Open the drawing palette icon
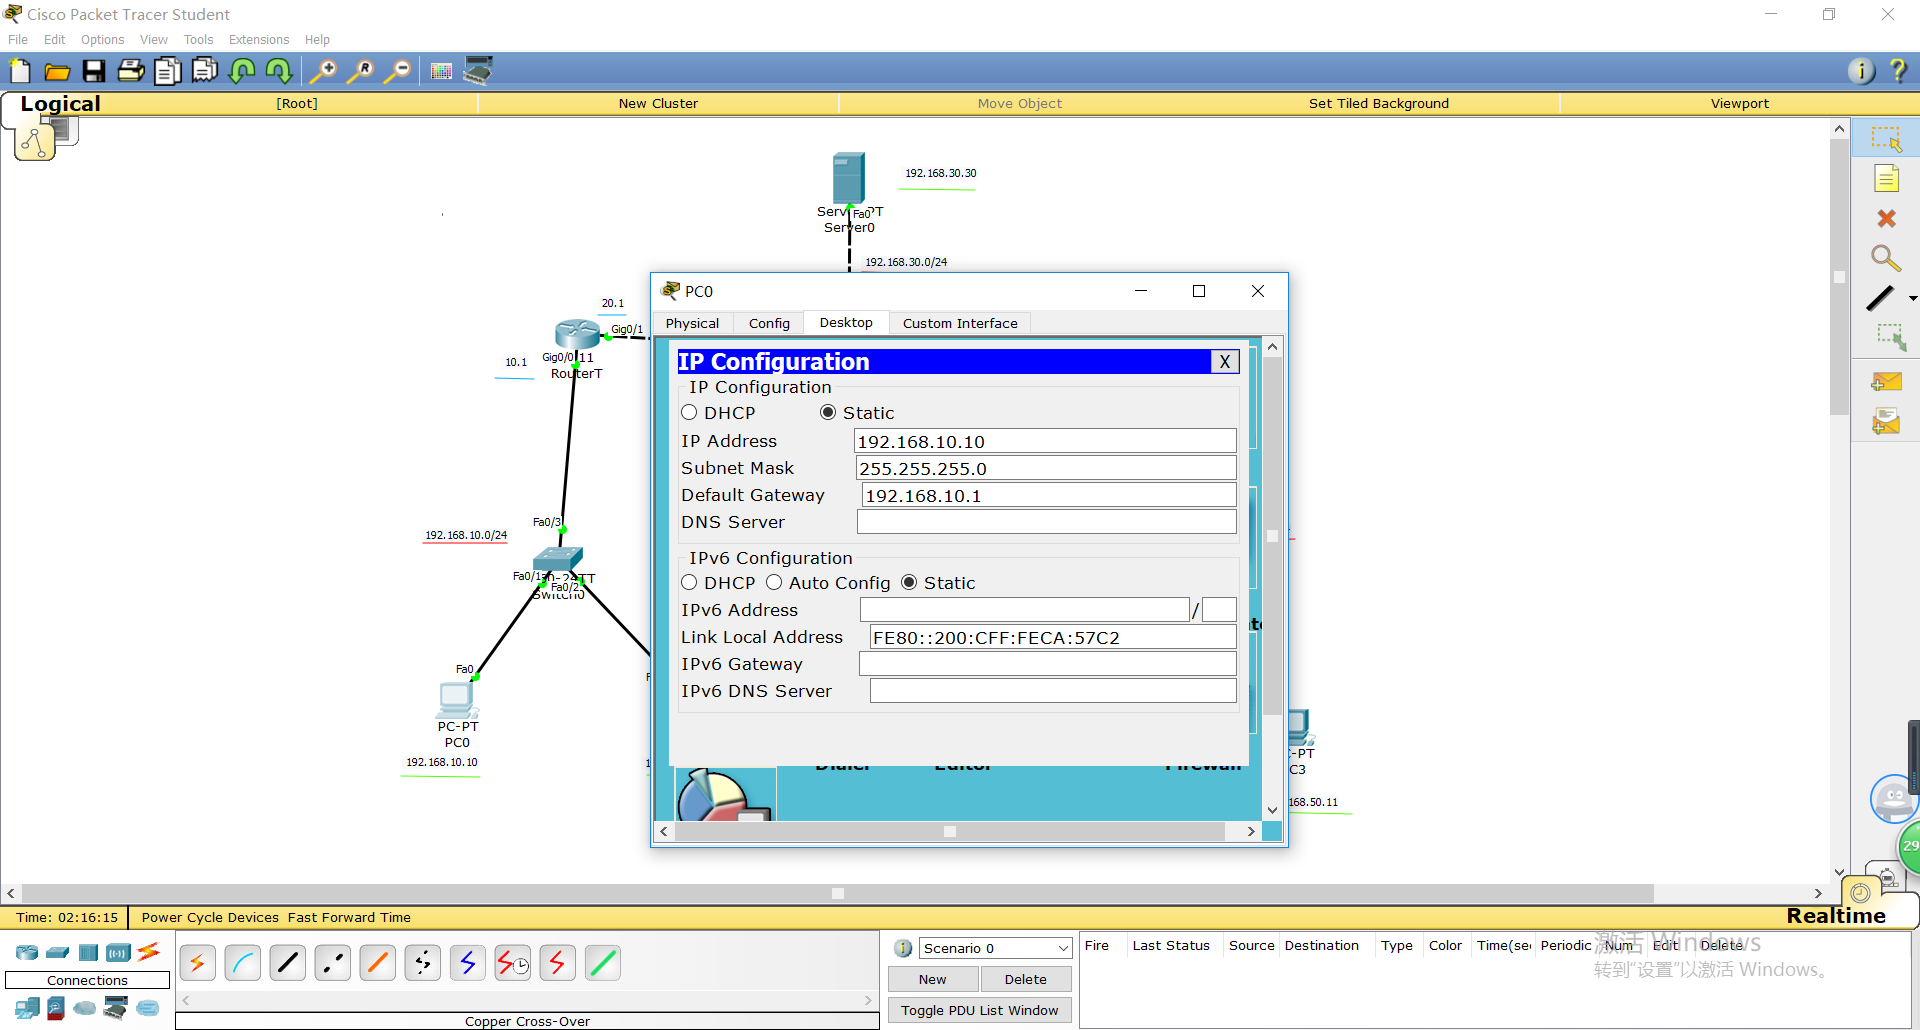Viewport: 1920px width, 1030px height. 441,71
